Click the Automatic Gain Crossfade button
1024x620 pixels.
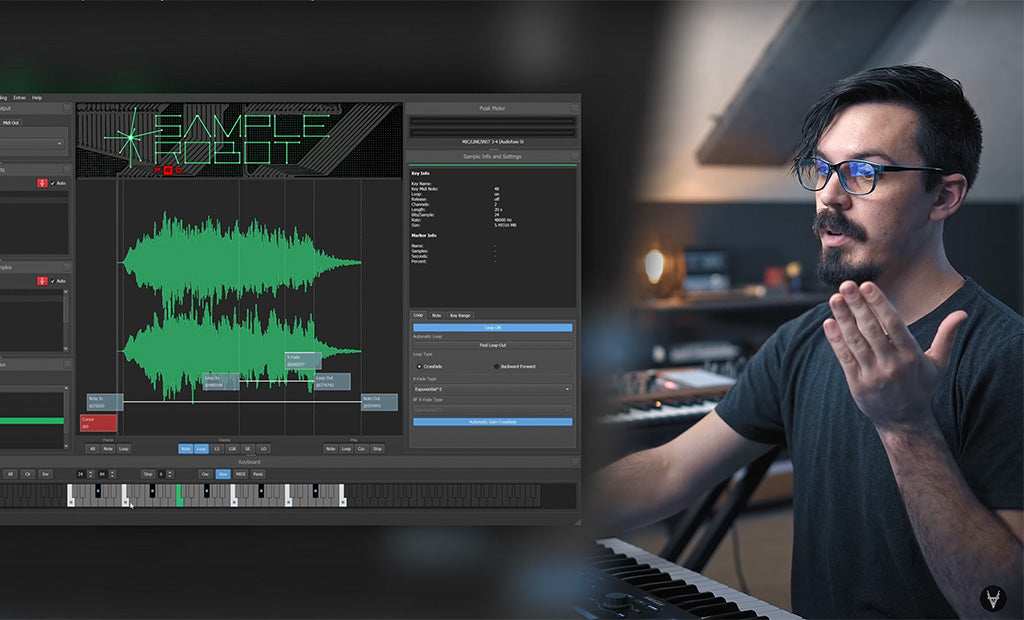tap(492, 422)
